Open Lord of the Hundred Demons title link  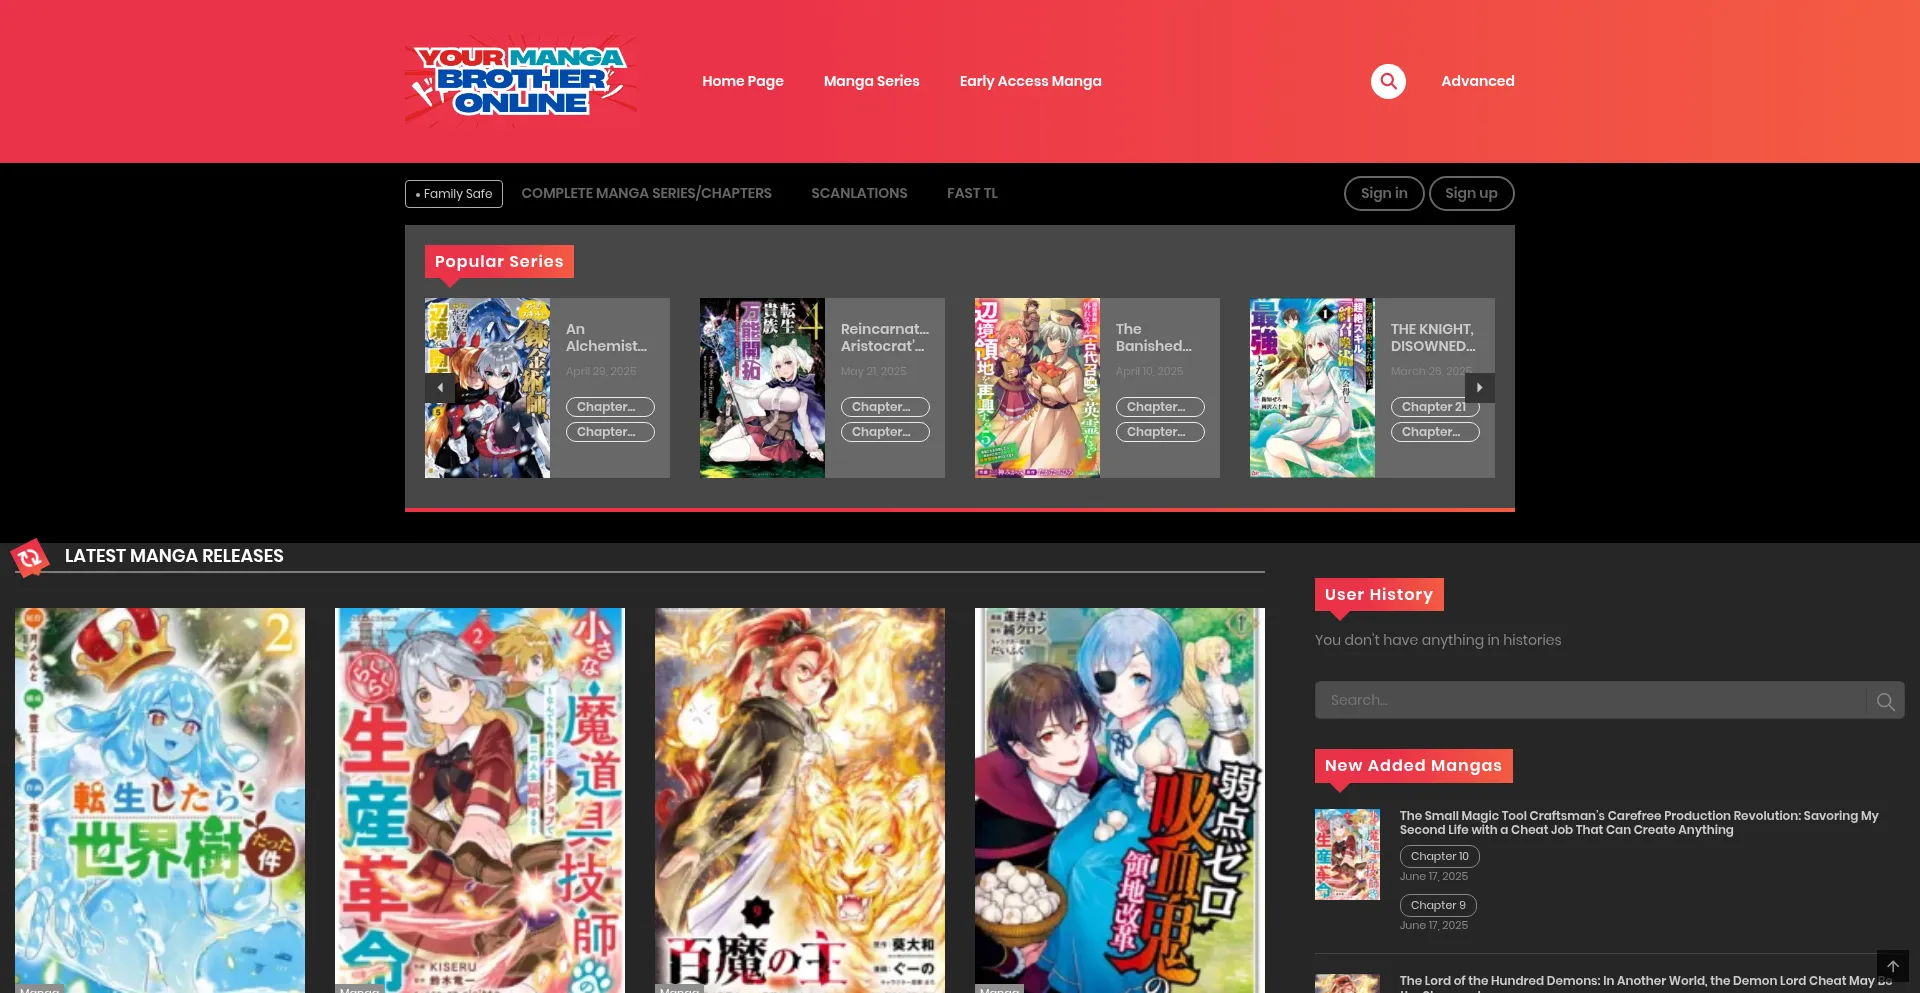coord(1646,981)
